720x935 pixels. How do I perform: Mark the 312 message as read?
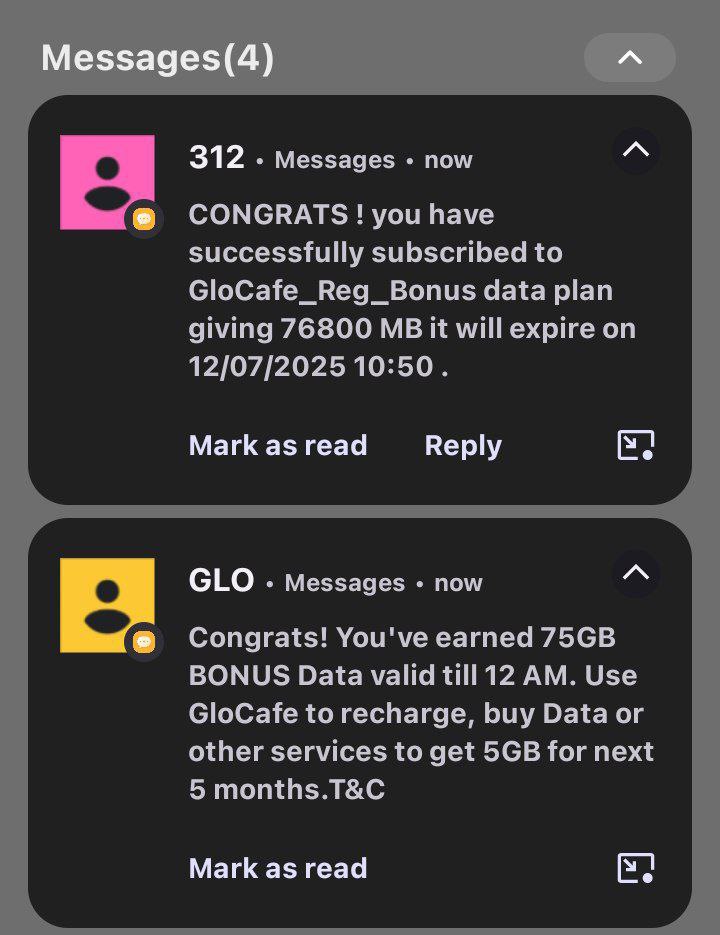tap(278, 445)
